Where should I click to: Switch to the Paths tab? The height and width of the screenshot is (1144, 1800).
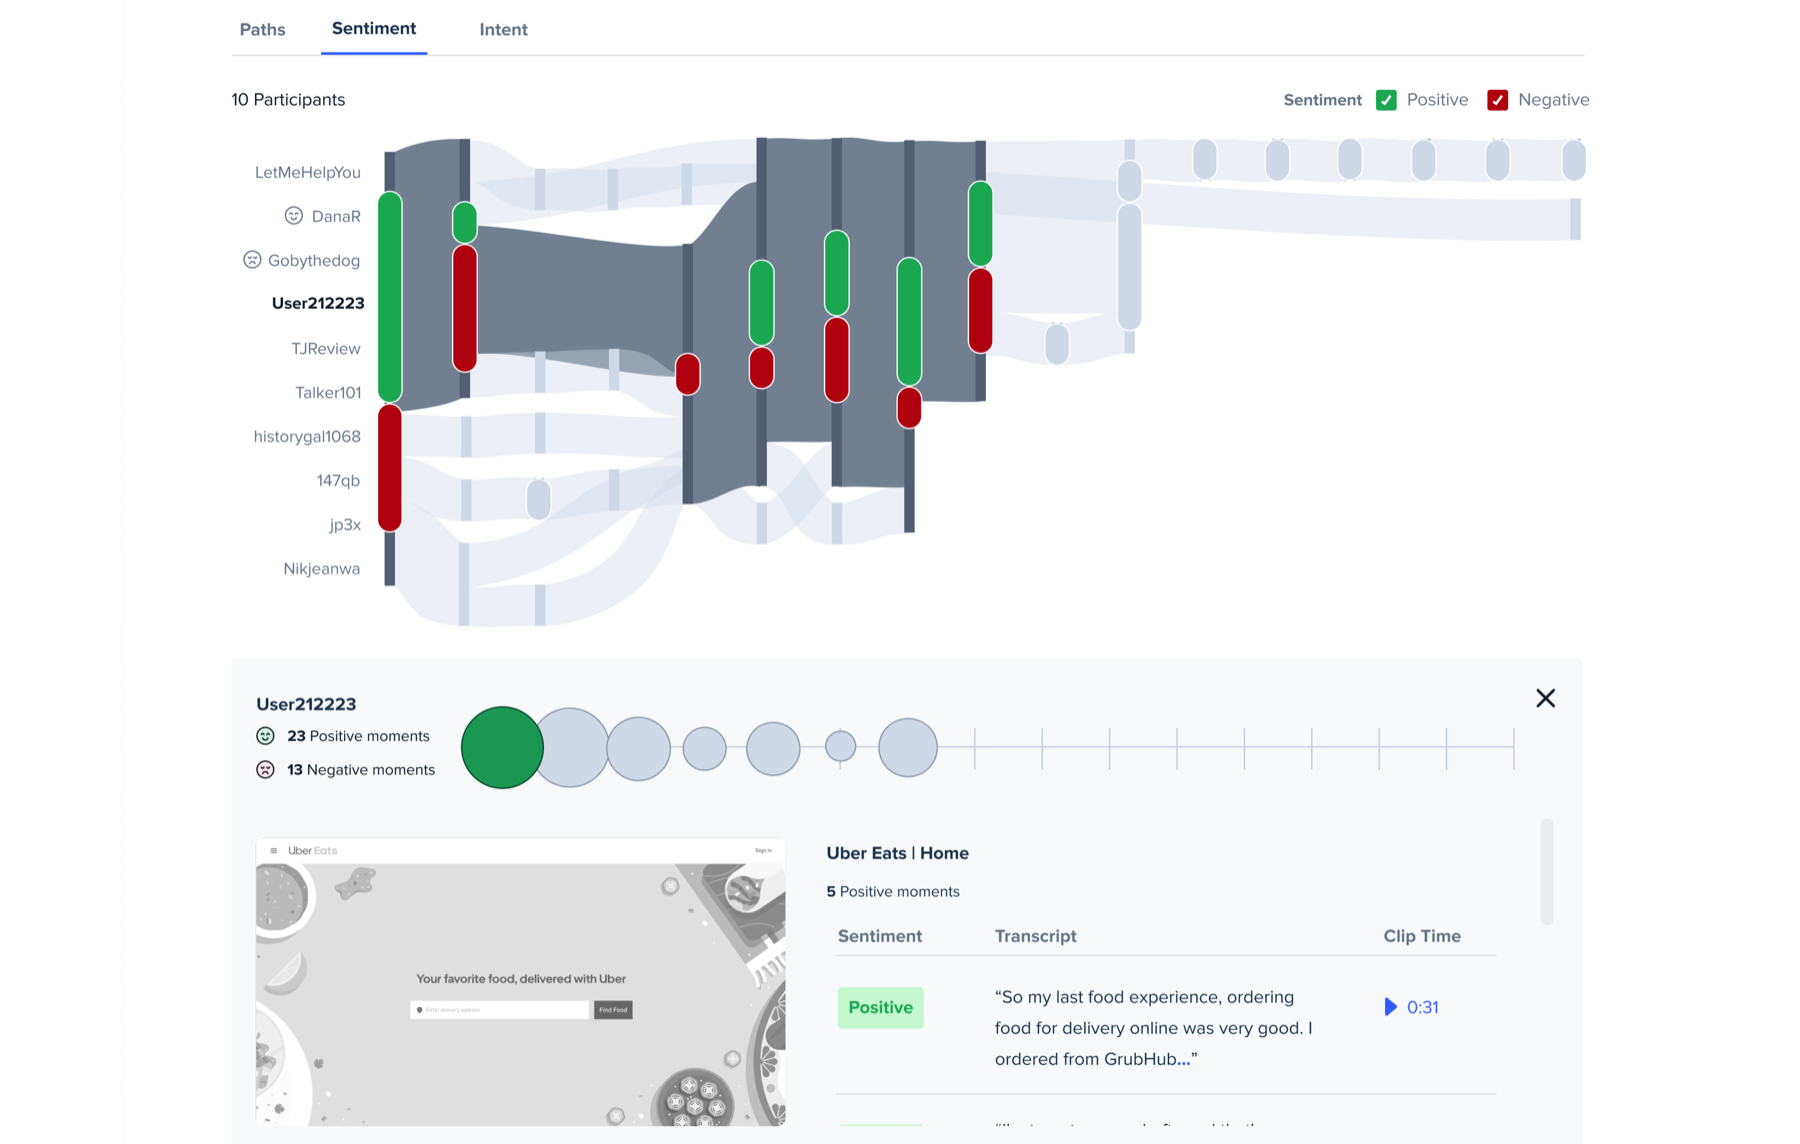(x=262, y=30)
